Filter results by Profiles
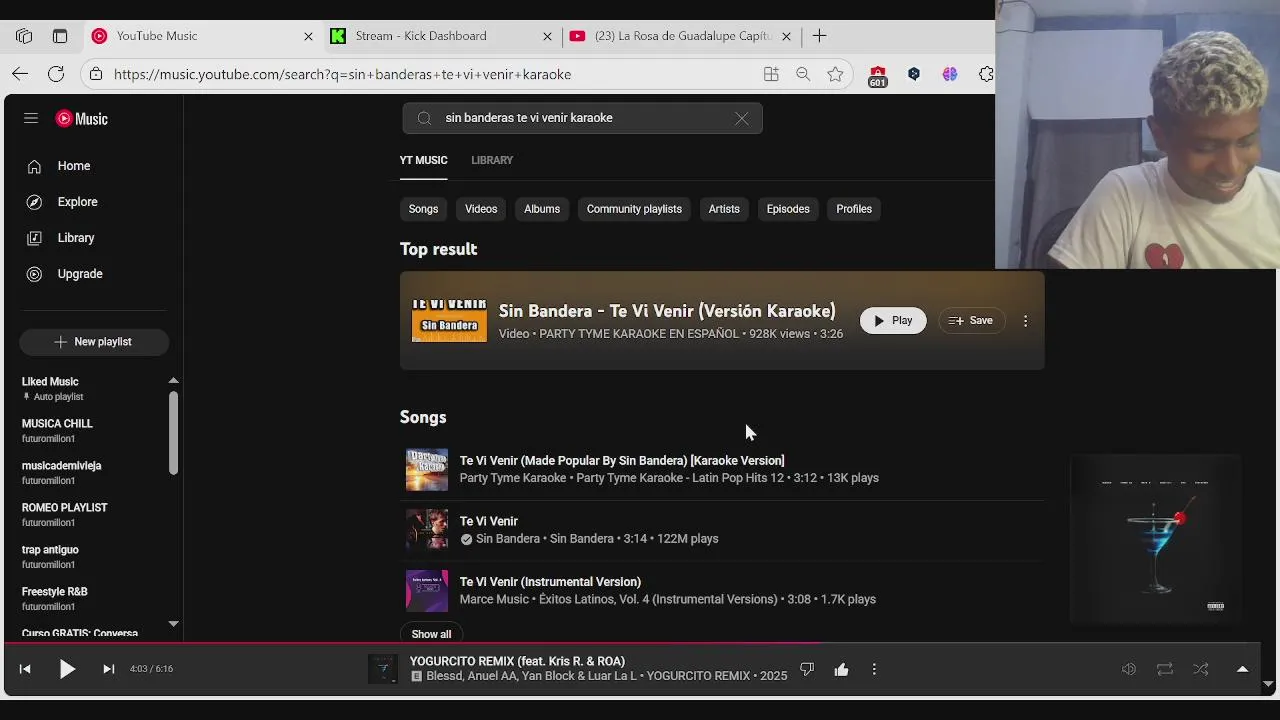The height and width of the screenshot is (720, 1280). coord(854,209)
